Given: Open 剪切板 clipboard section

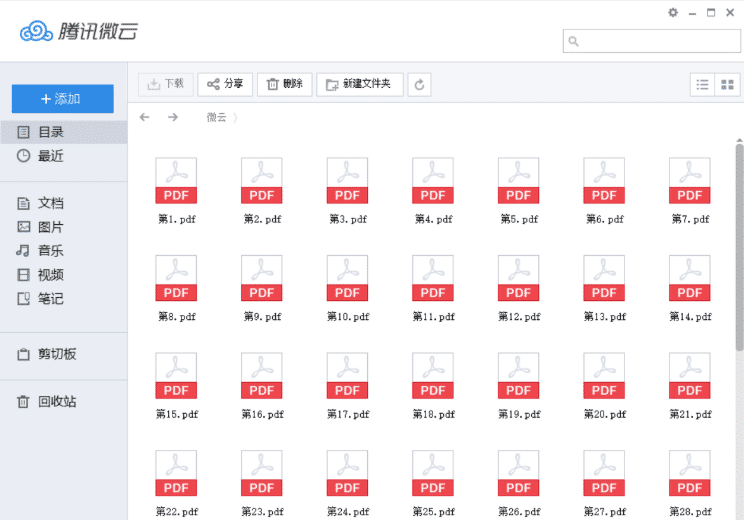Looking at the screenshot, I should 64,354.
